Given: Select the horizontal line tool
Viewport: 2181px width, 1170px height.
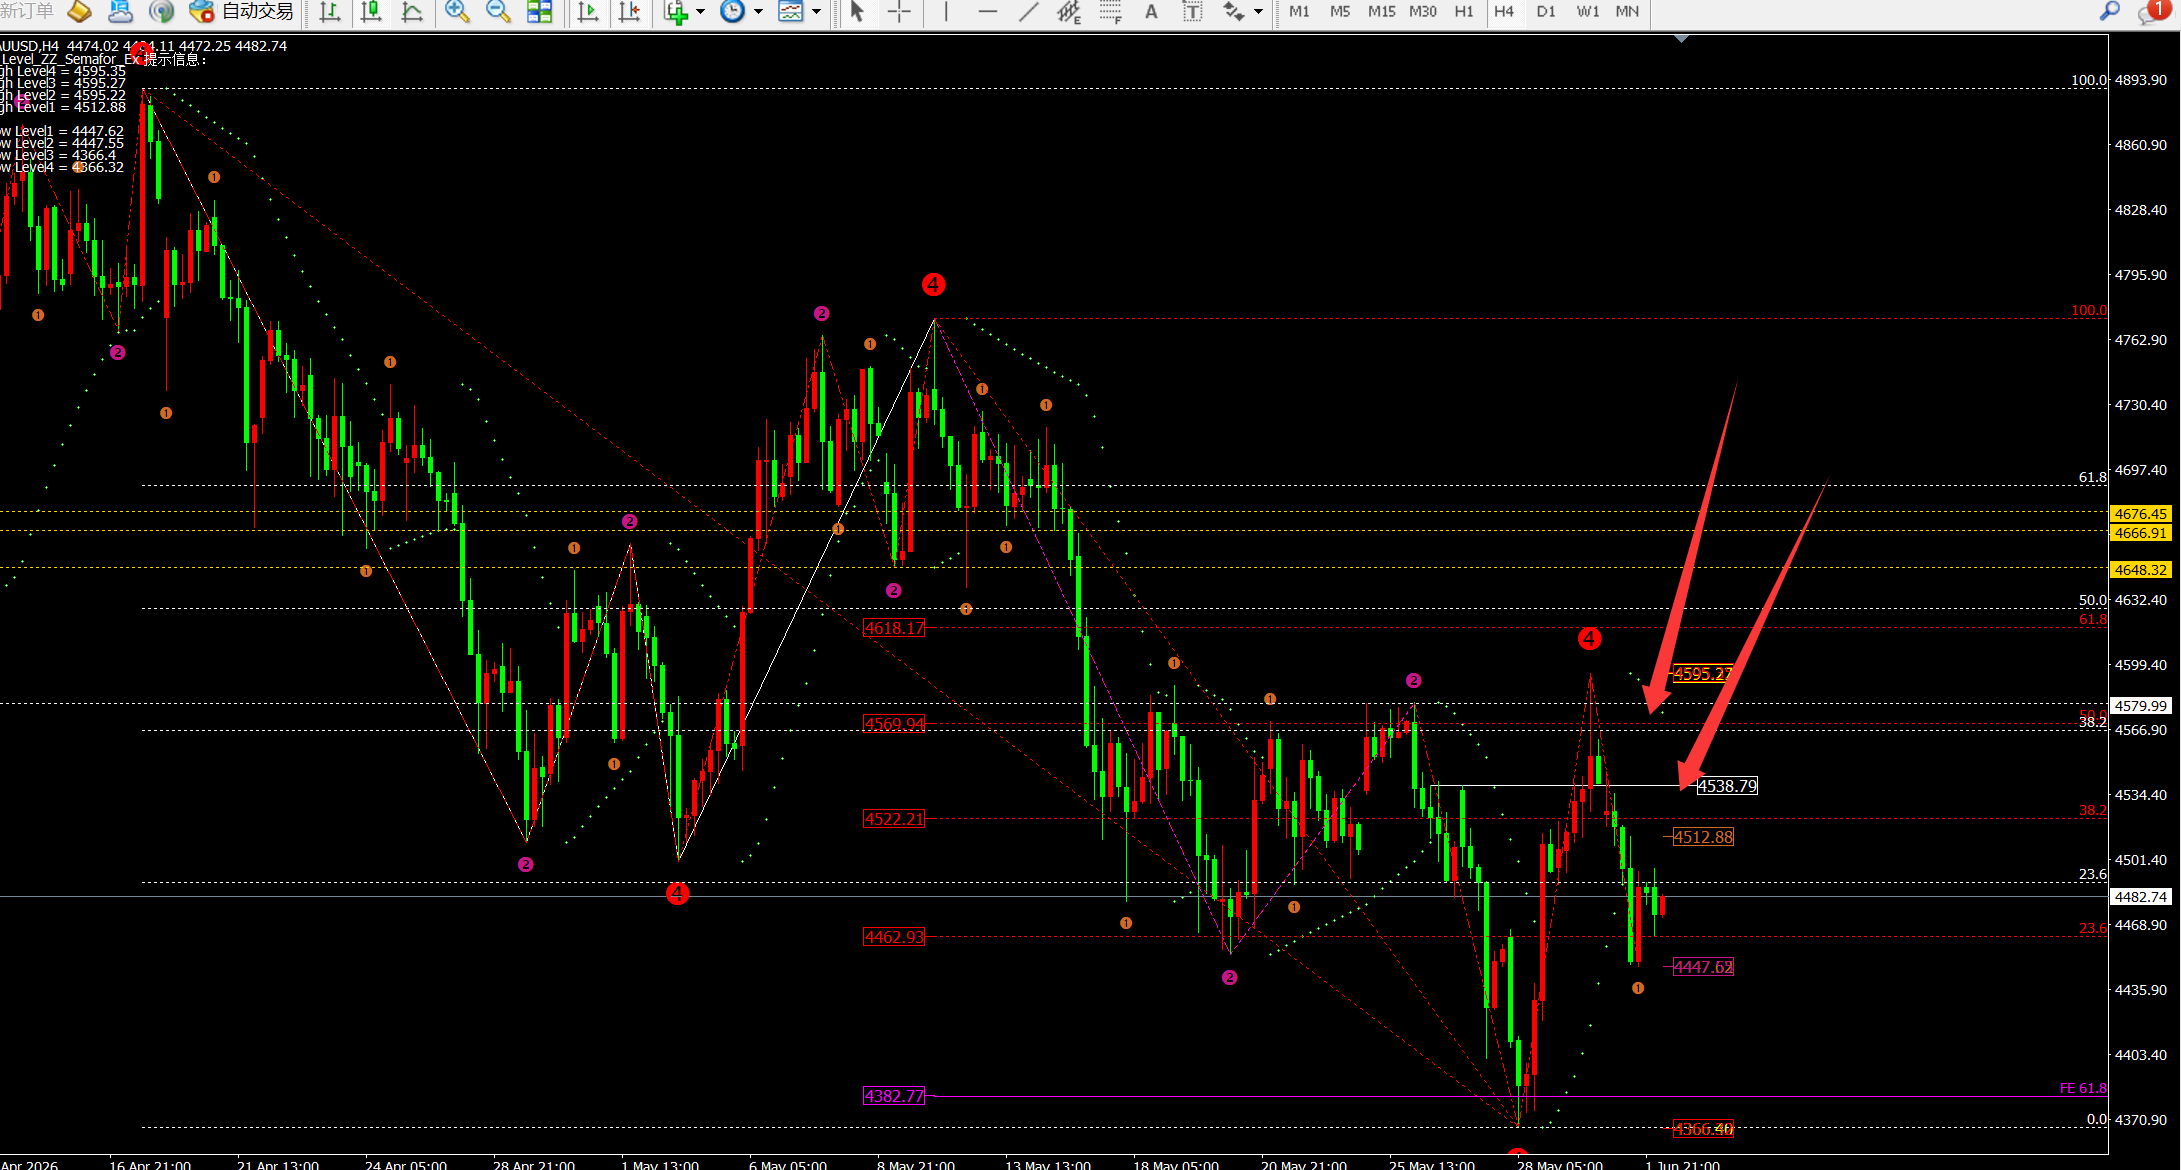Looking at the screenshot, I should [x=988, y=12].
